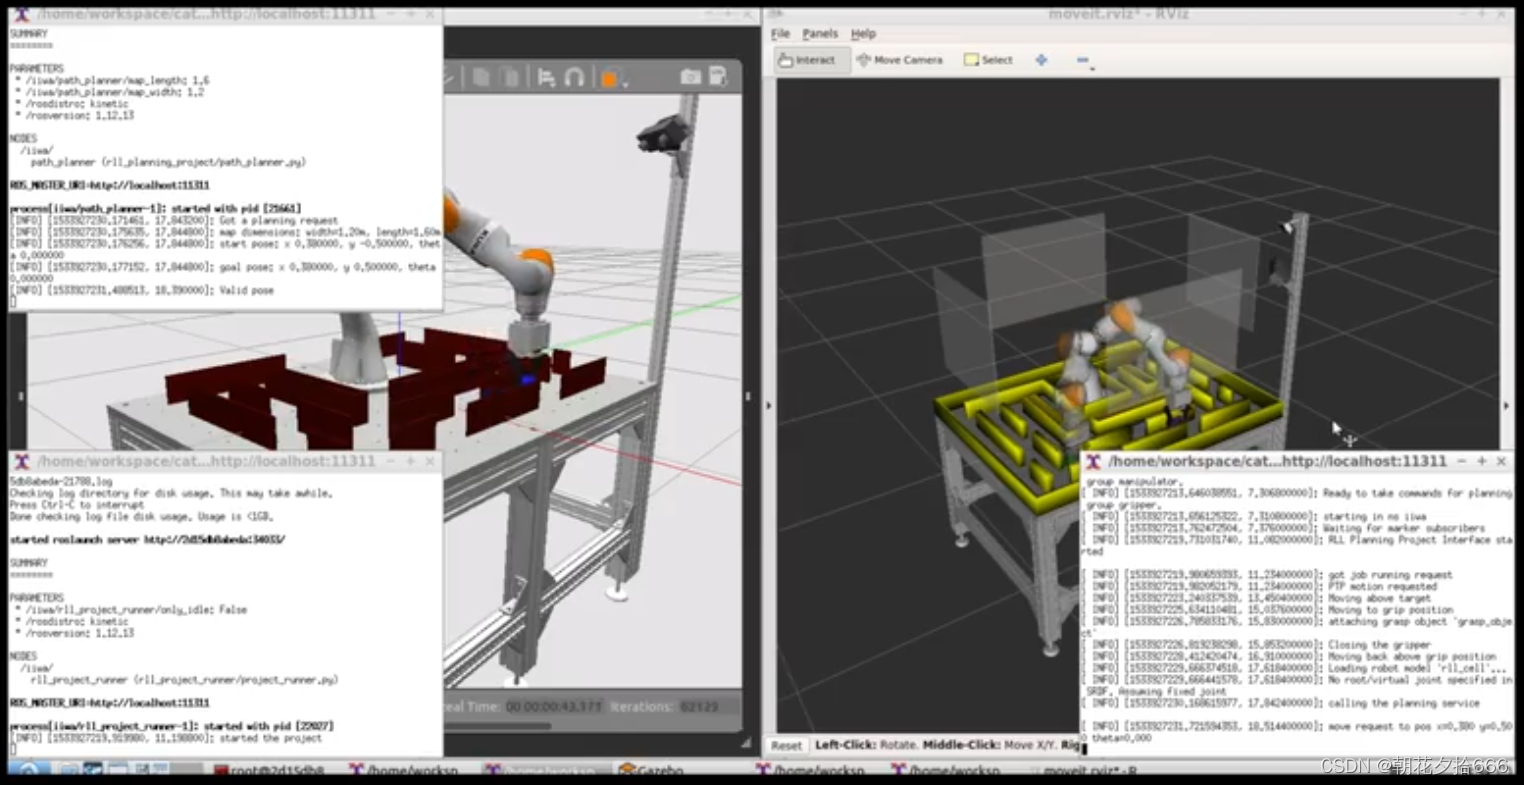Image resolution: width=1524 pixels, height=785 pixels.
Task: Open the view angle dropdown arrow in Gazebo
Action: (625, 83)
